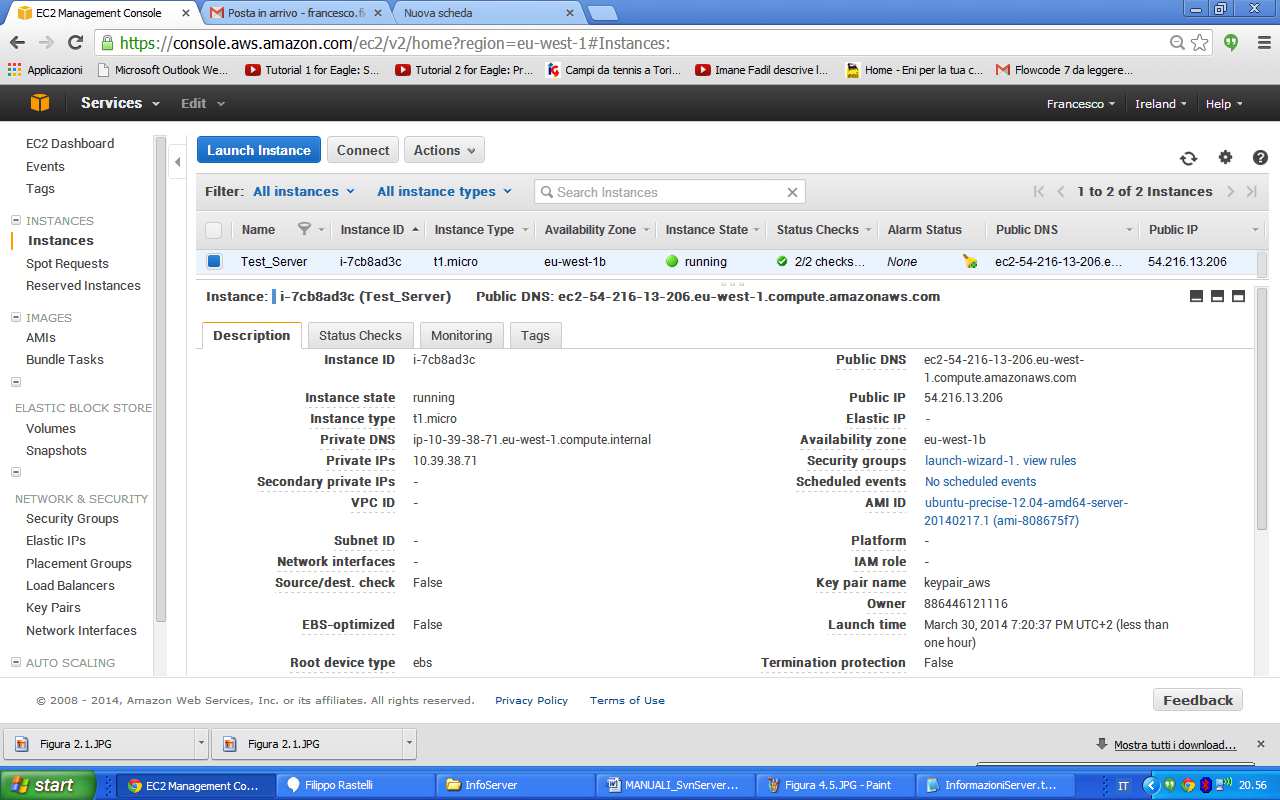Image resolution: width=1280 pixels, height=800 pixels.
Task: Close the downloads bar
Action: coord(1261,744)
